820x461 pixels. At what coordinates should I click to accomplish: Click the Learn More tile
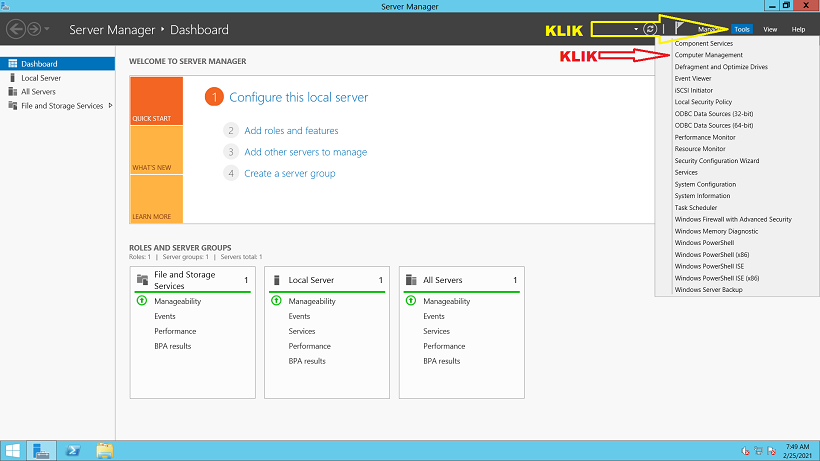(156, 199)
